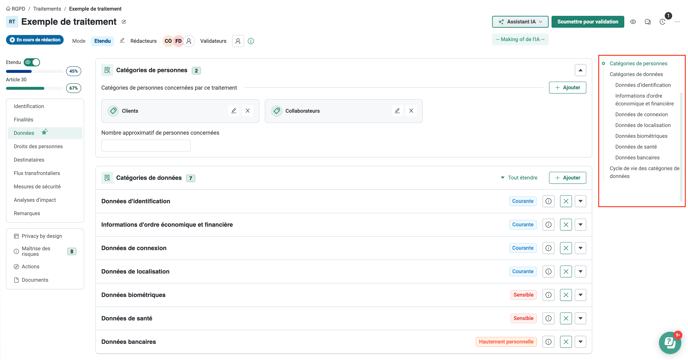Click the add rédacteur person avatar
688x360 pixels.
click(189, 41)
